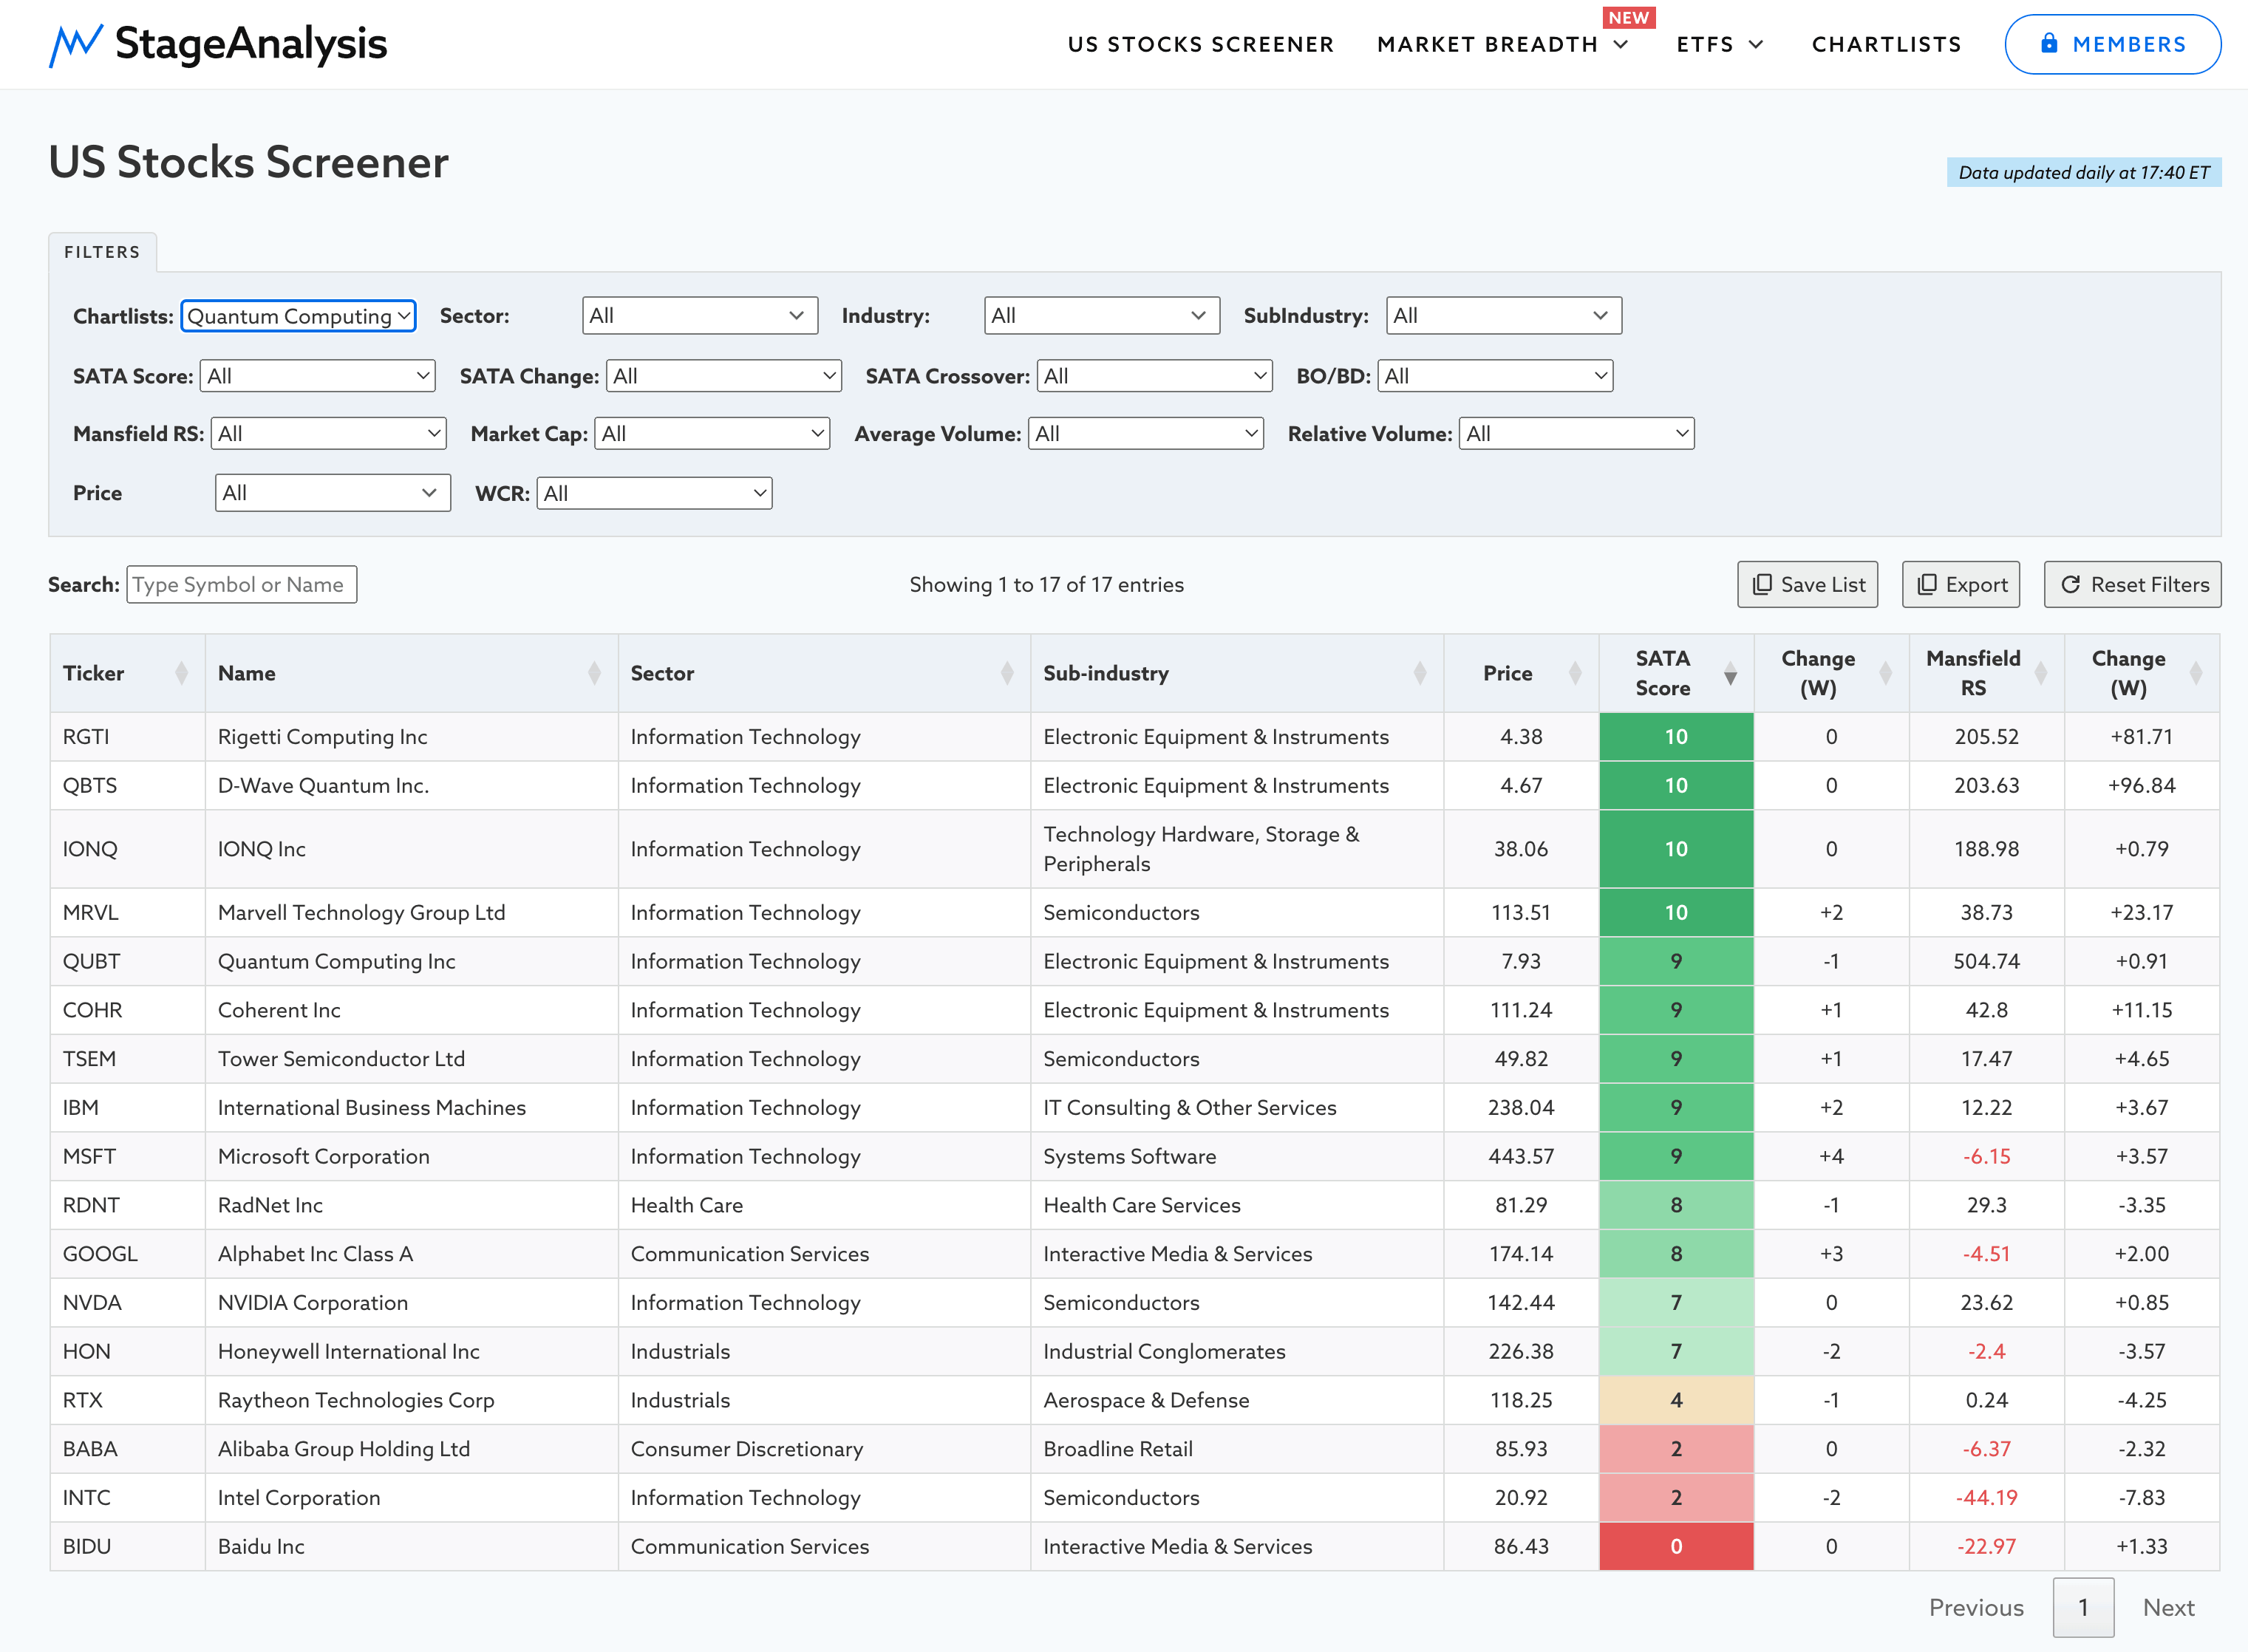Image resolution: width=2248 pixels, height=1652 pixels.
Task: Focus the Symbol or Name search field
Action: coord(242,585)
